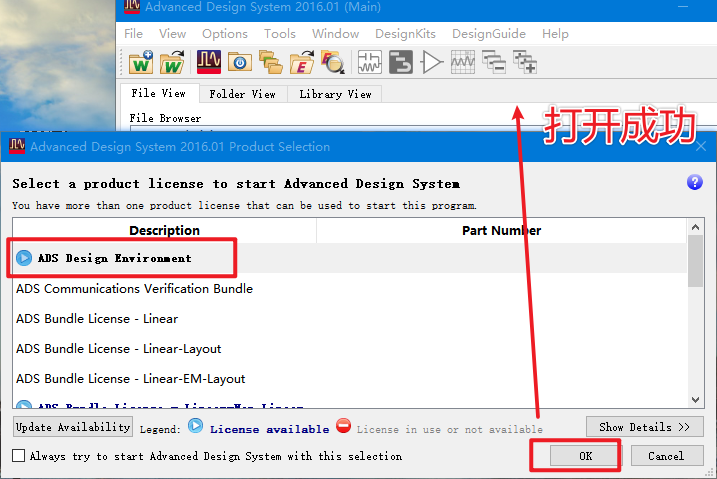
Task: Open the Options menu
Action: pyautogui.click(x=225, y=34)
